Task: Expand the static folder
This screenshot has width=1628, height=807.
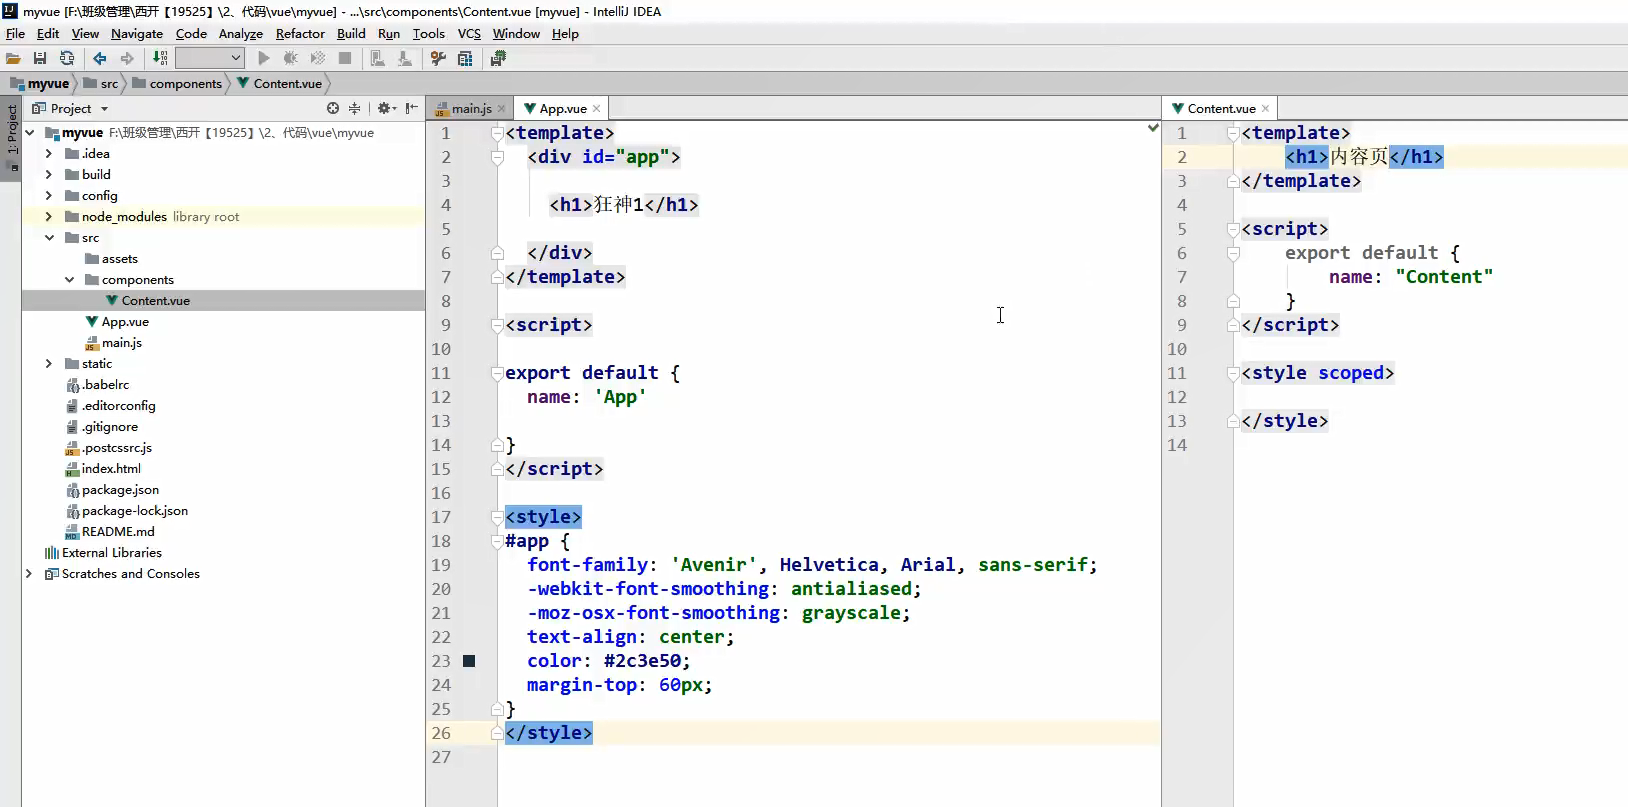Action: 49,364
